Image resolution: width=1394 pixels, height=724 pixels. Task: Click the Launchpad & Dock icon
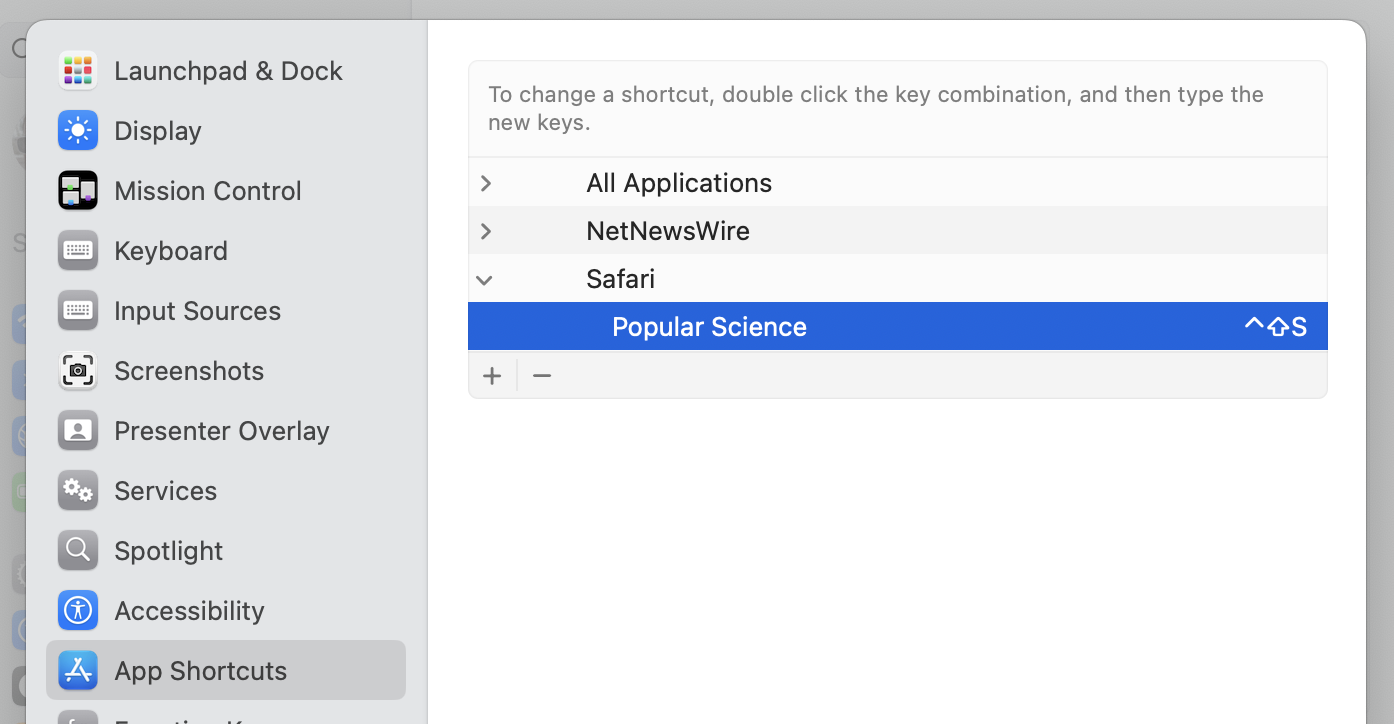point(78,71)
